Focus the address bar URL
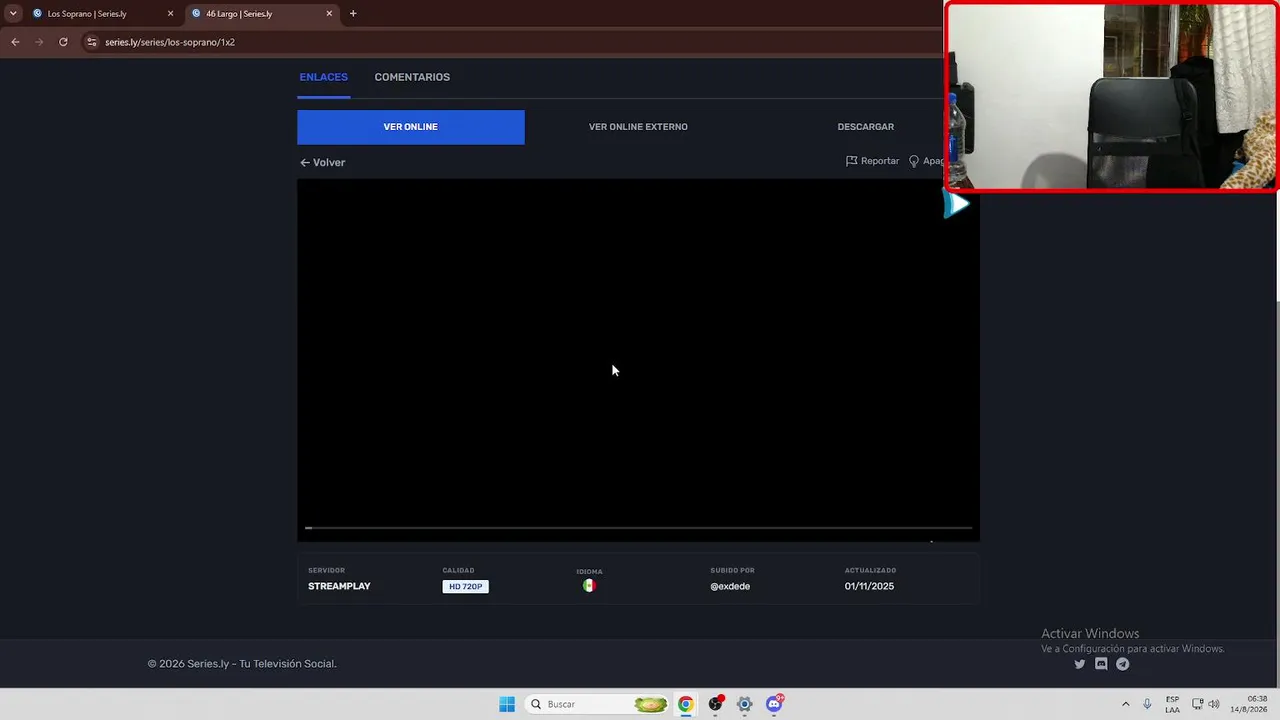 [x=170, y=42]
